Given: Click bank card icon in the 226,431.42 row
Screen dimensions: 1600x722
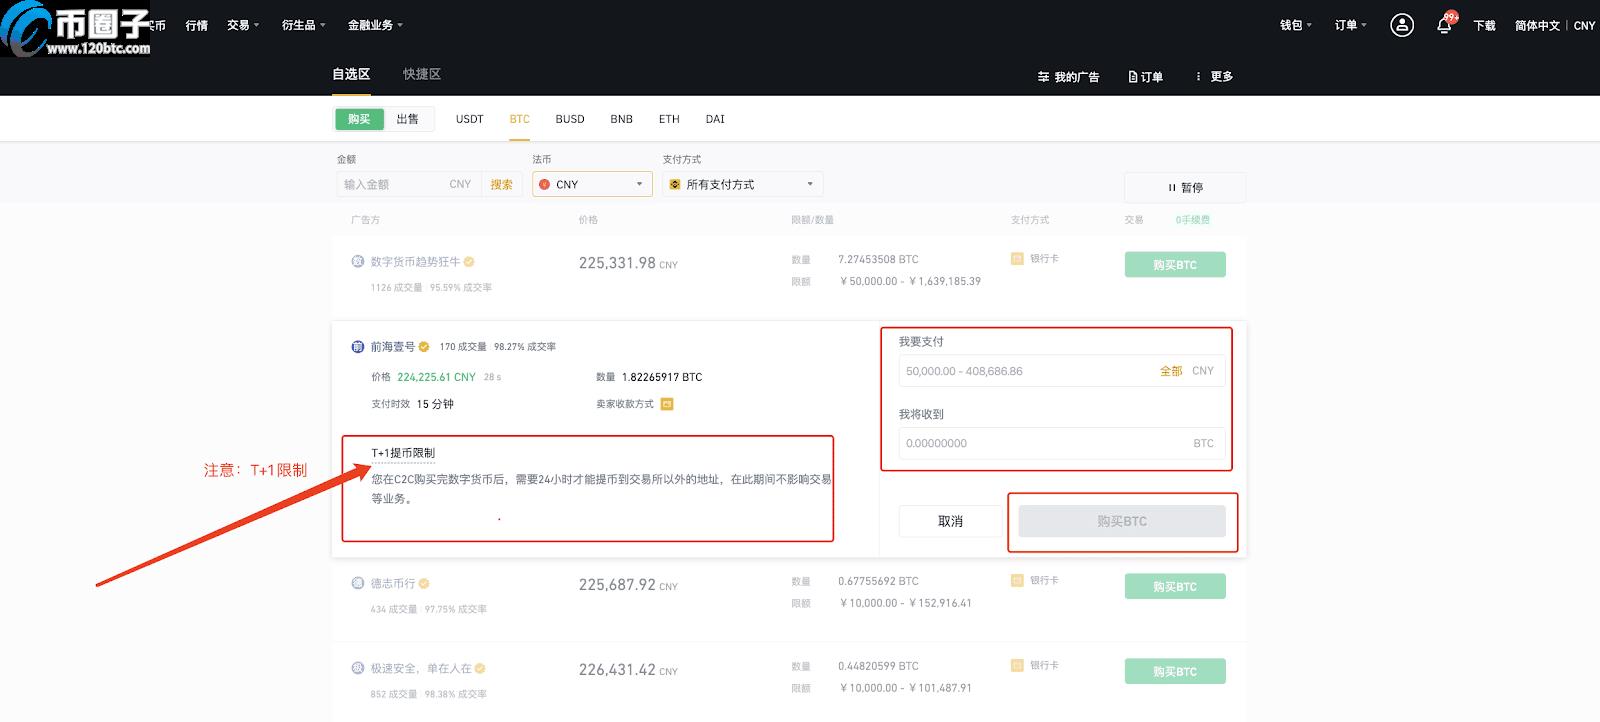Looking at the screenshot, I should click(1017, 665).
